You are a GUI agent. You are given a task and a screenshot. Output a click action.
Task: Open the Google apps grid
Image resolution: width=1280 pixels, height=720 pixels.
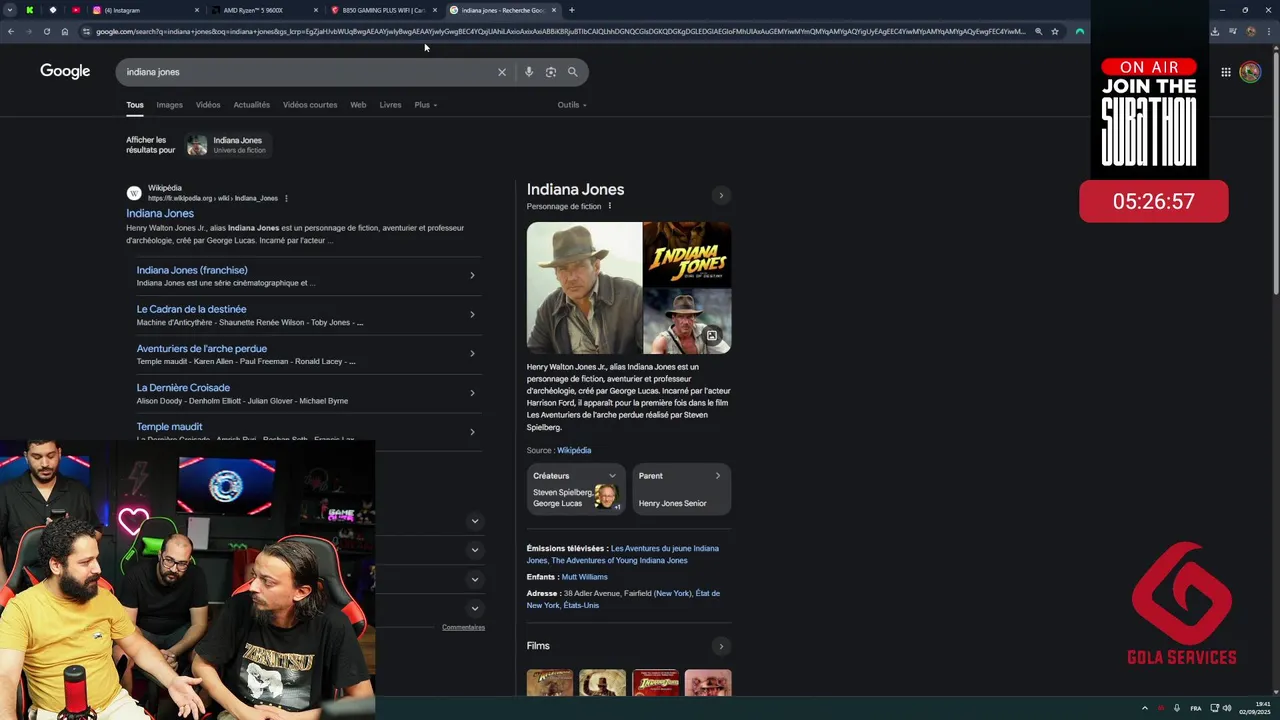(x=1226, y=72)
